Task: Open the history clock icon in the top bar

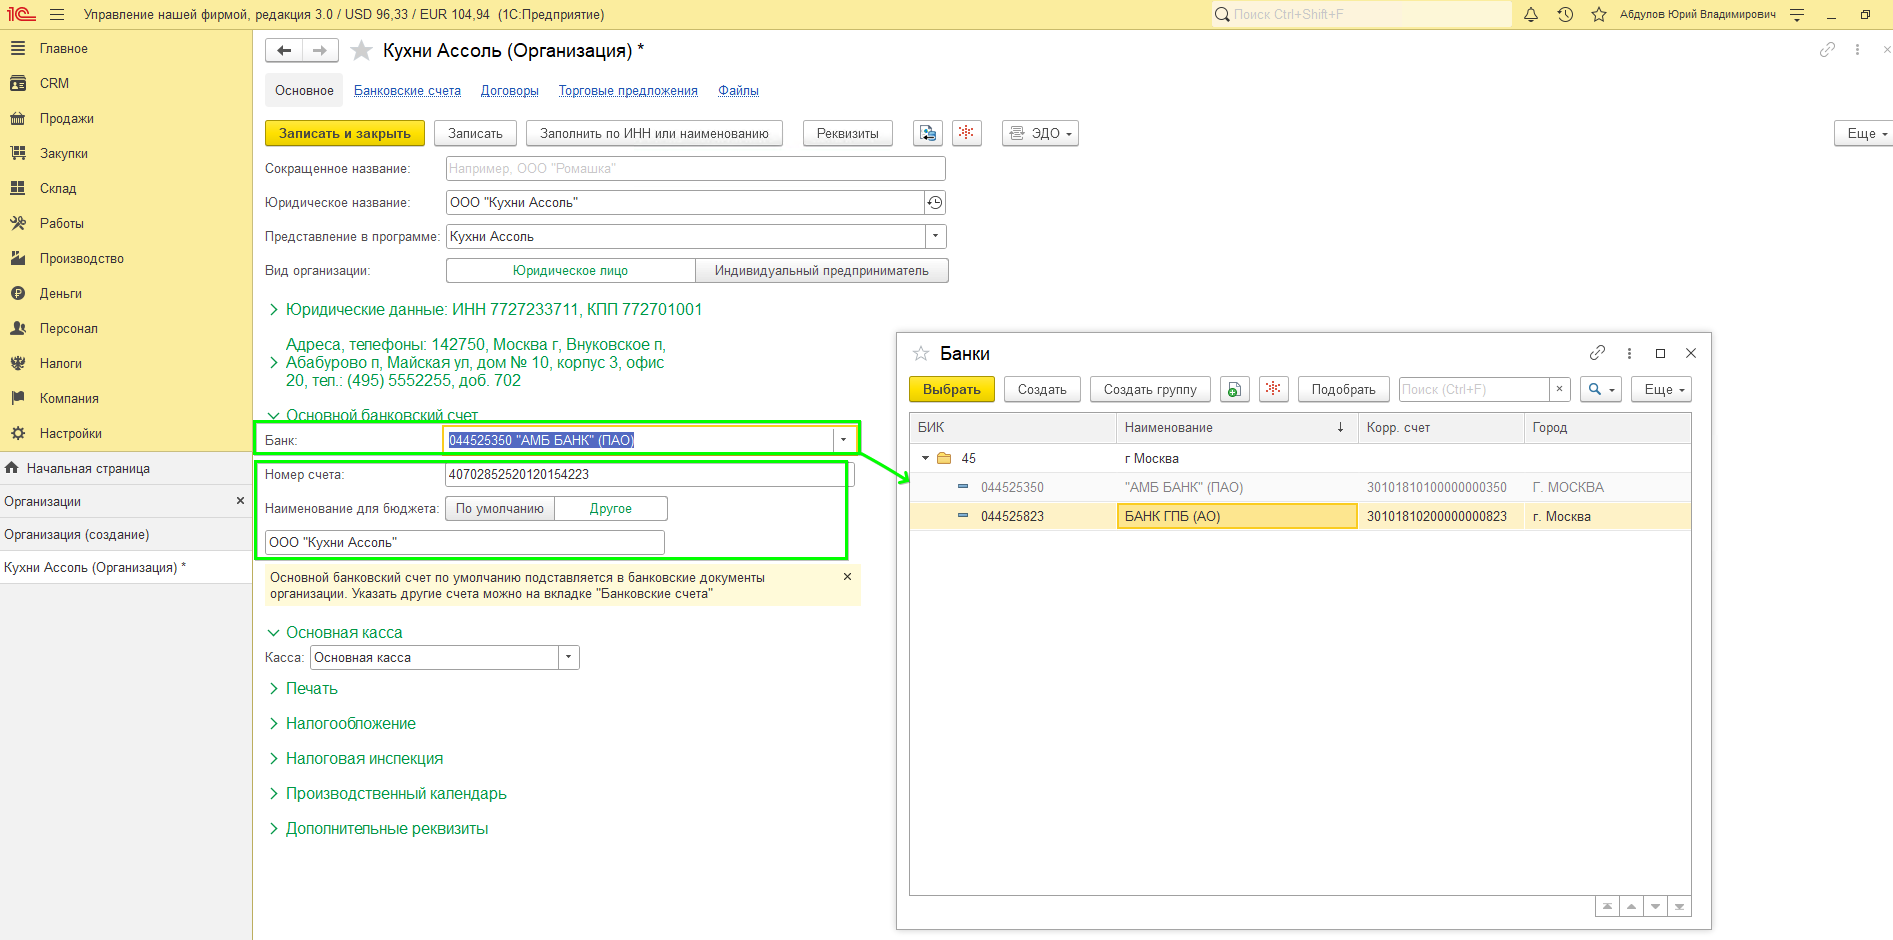Action: tap(1565, 15)
